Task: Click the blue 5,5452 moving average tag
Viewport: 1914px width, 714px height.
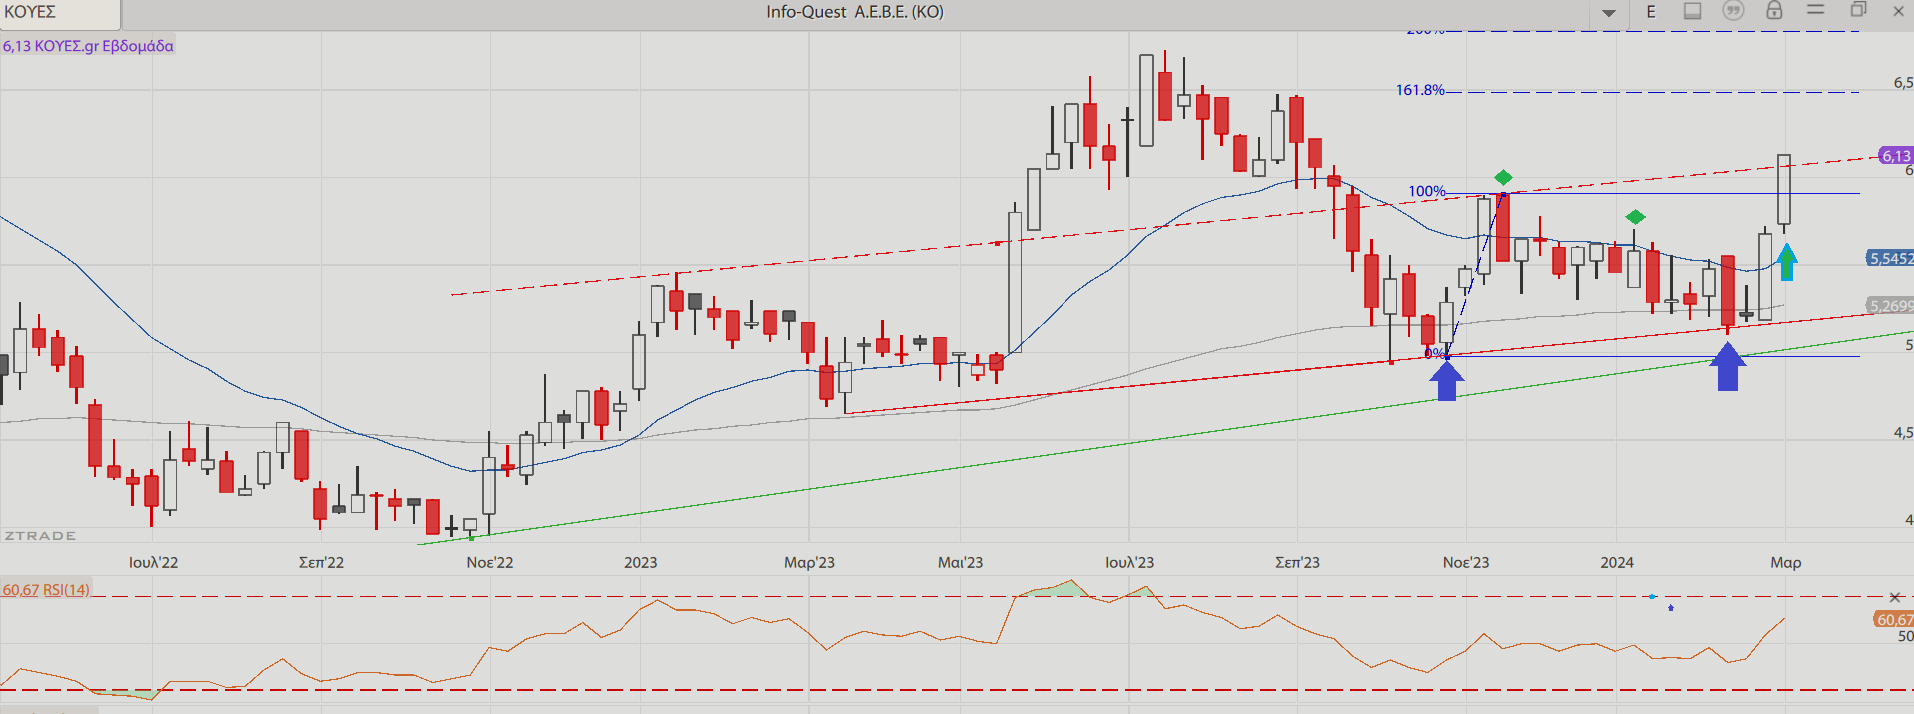Action: [x=1890, y=258]
